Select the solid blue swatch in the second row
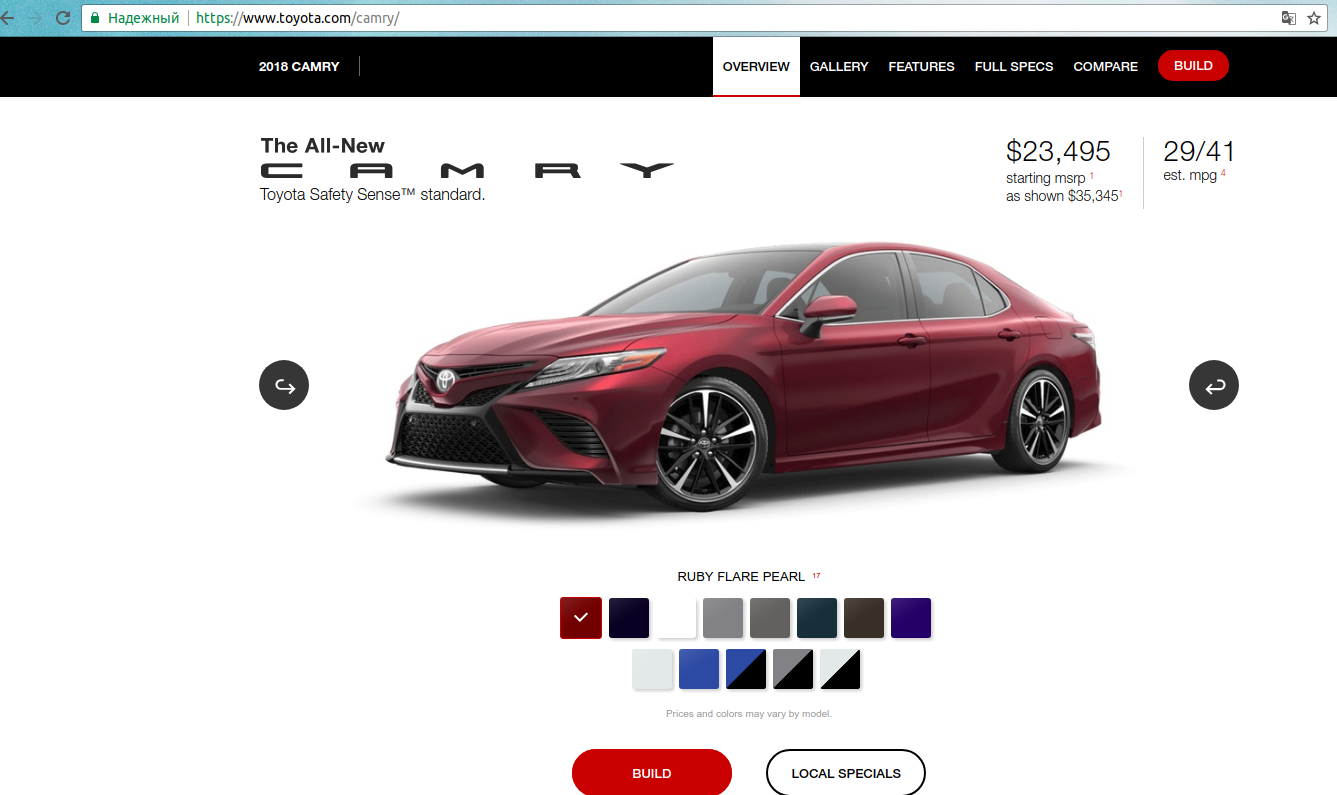 click(x=699, y=669)
